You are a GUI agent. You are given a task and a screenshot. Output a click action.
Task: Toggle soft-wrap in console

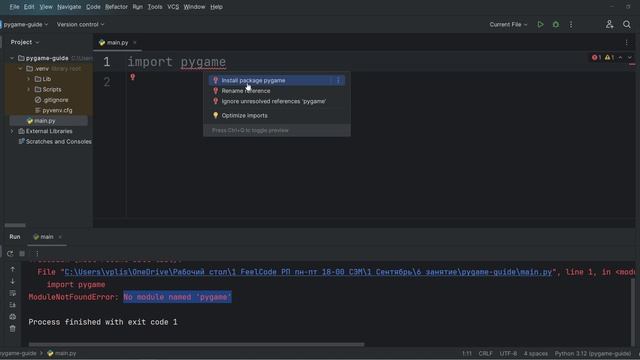(x=13, y=293)
